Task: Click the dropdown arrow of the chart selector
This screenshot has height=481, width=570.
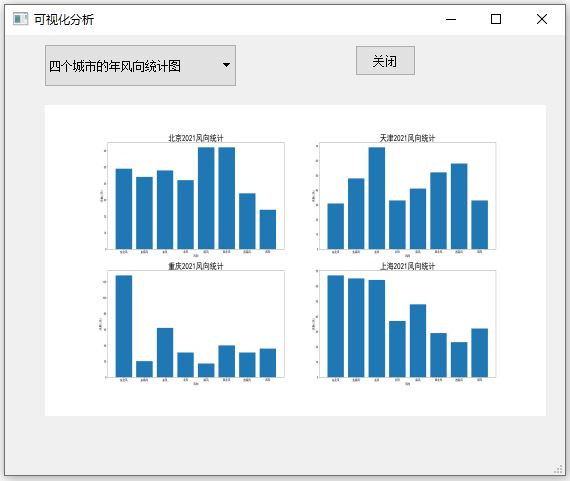Action: pos(226,65)
